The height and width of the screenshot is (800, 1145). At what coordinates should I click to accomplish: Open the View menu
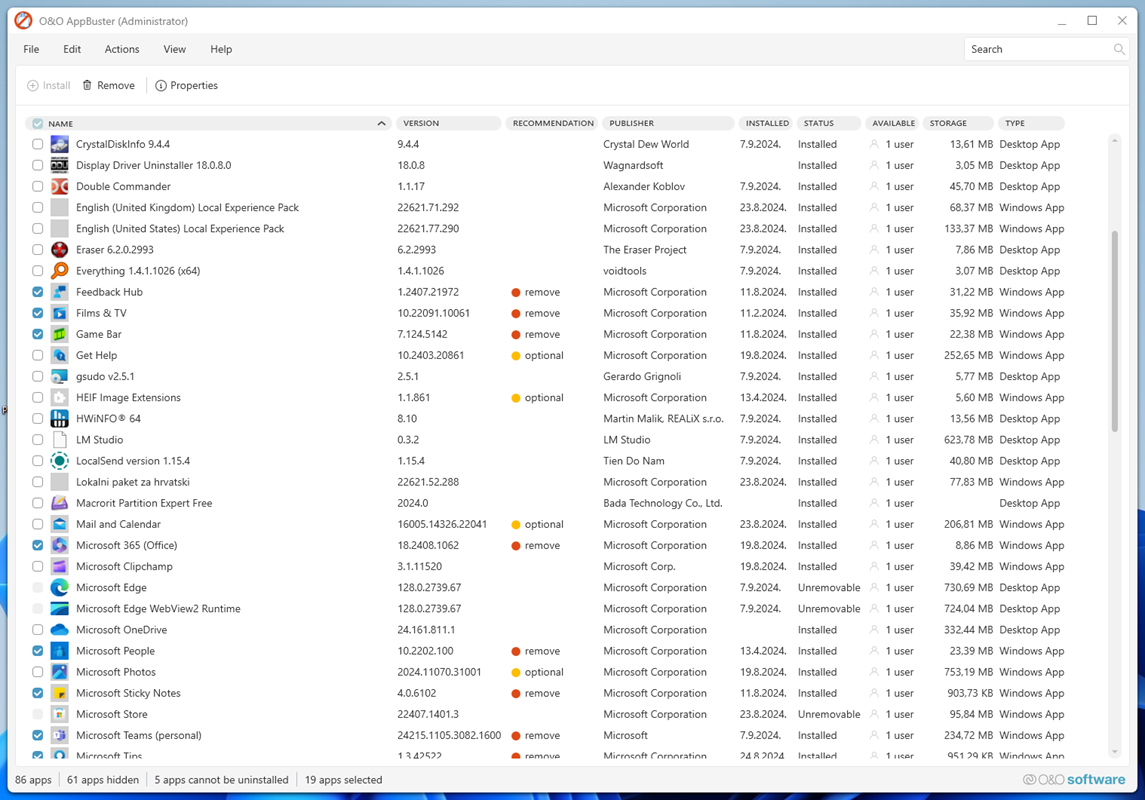coord(175,50)
